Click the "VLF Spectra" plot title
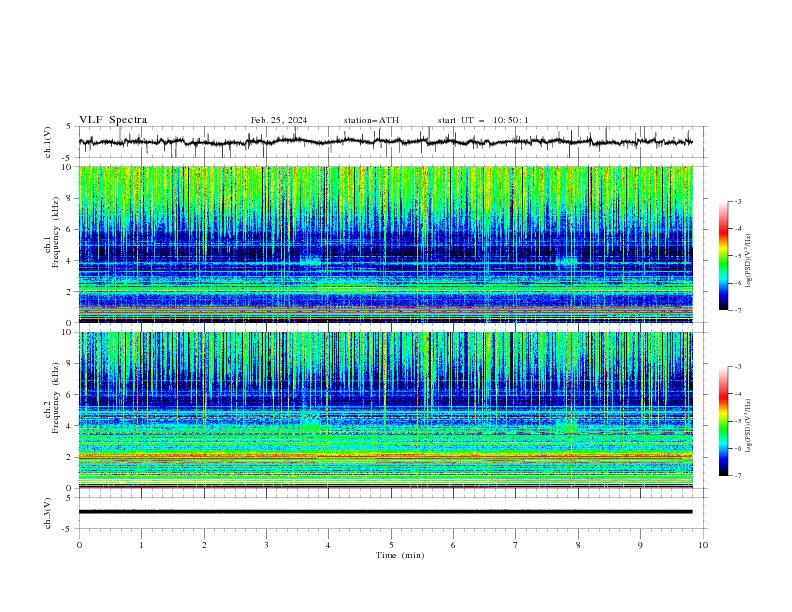The height and width of the screenshot is (612, 792). pos(113,120)
